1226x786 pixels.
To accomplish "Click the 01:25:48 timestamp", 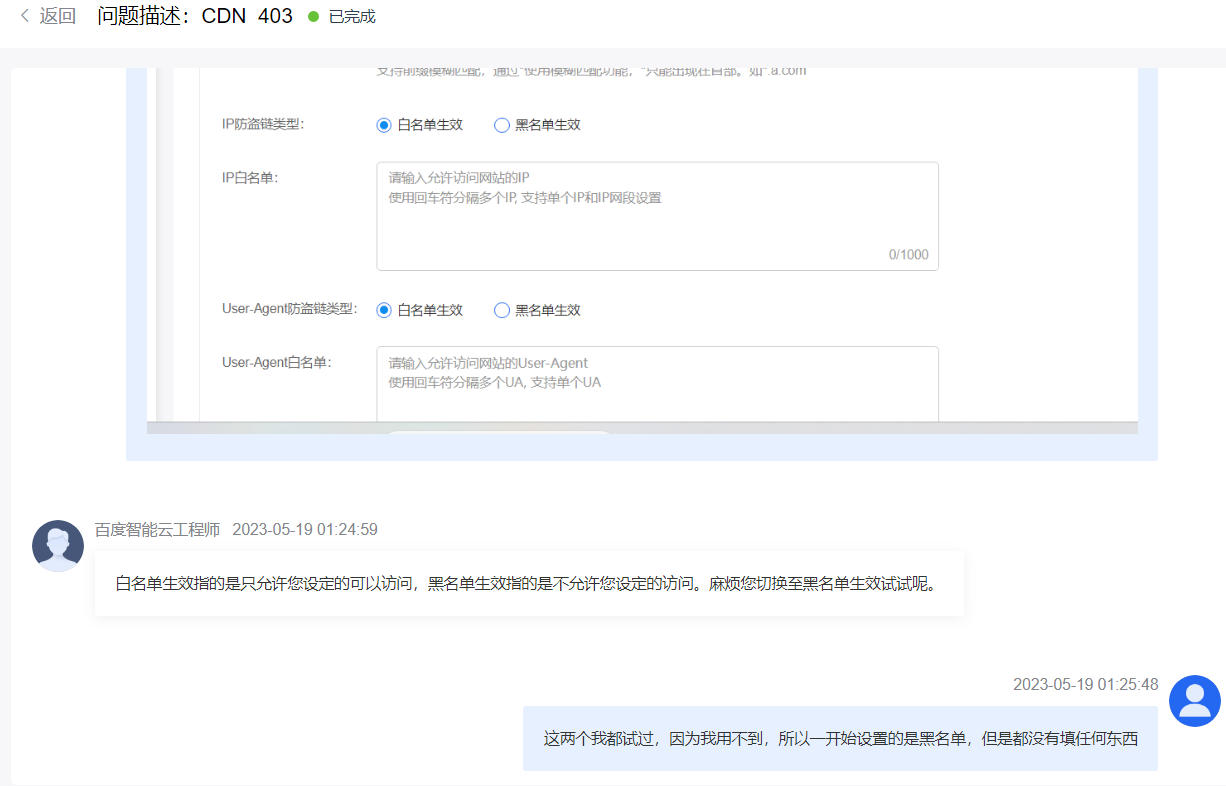I will pos(1086,685).
